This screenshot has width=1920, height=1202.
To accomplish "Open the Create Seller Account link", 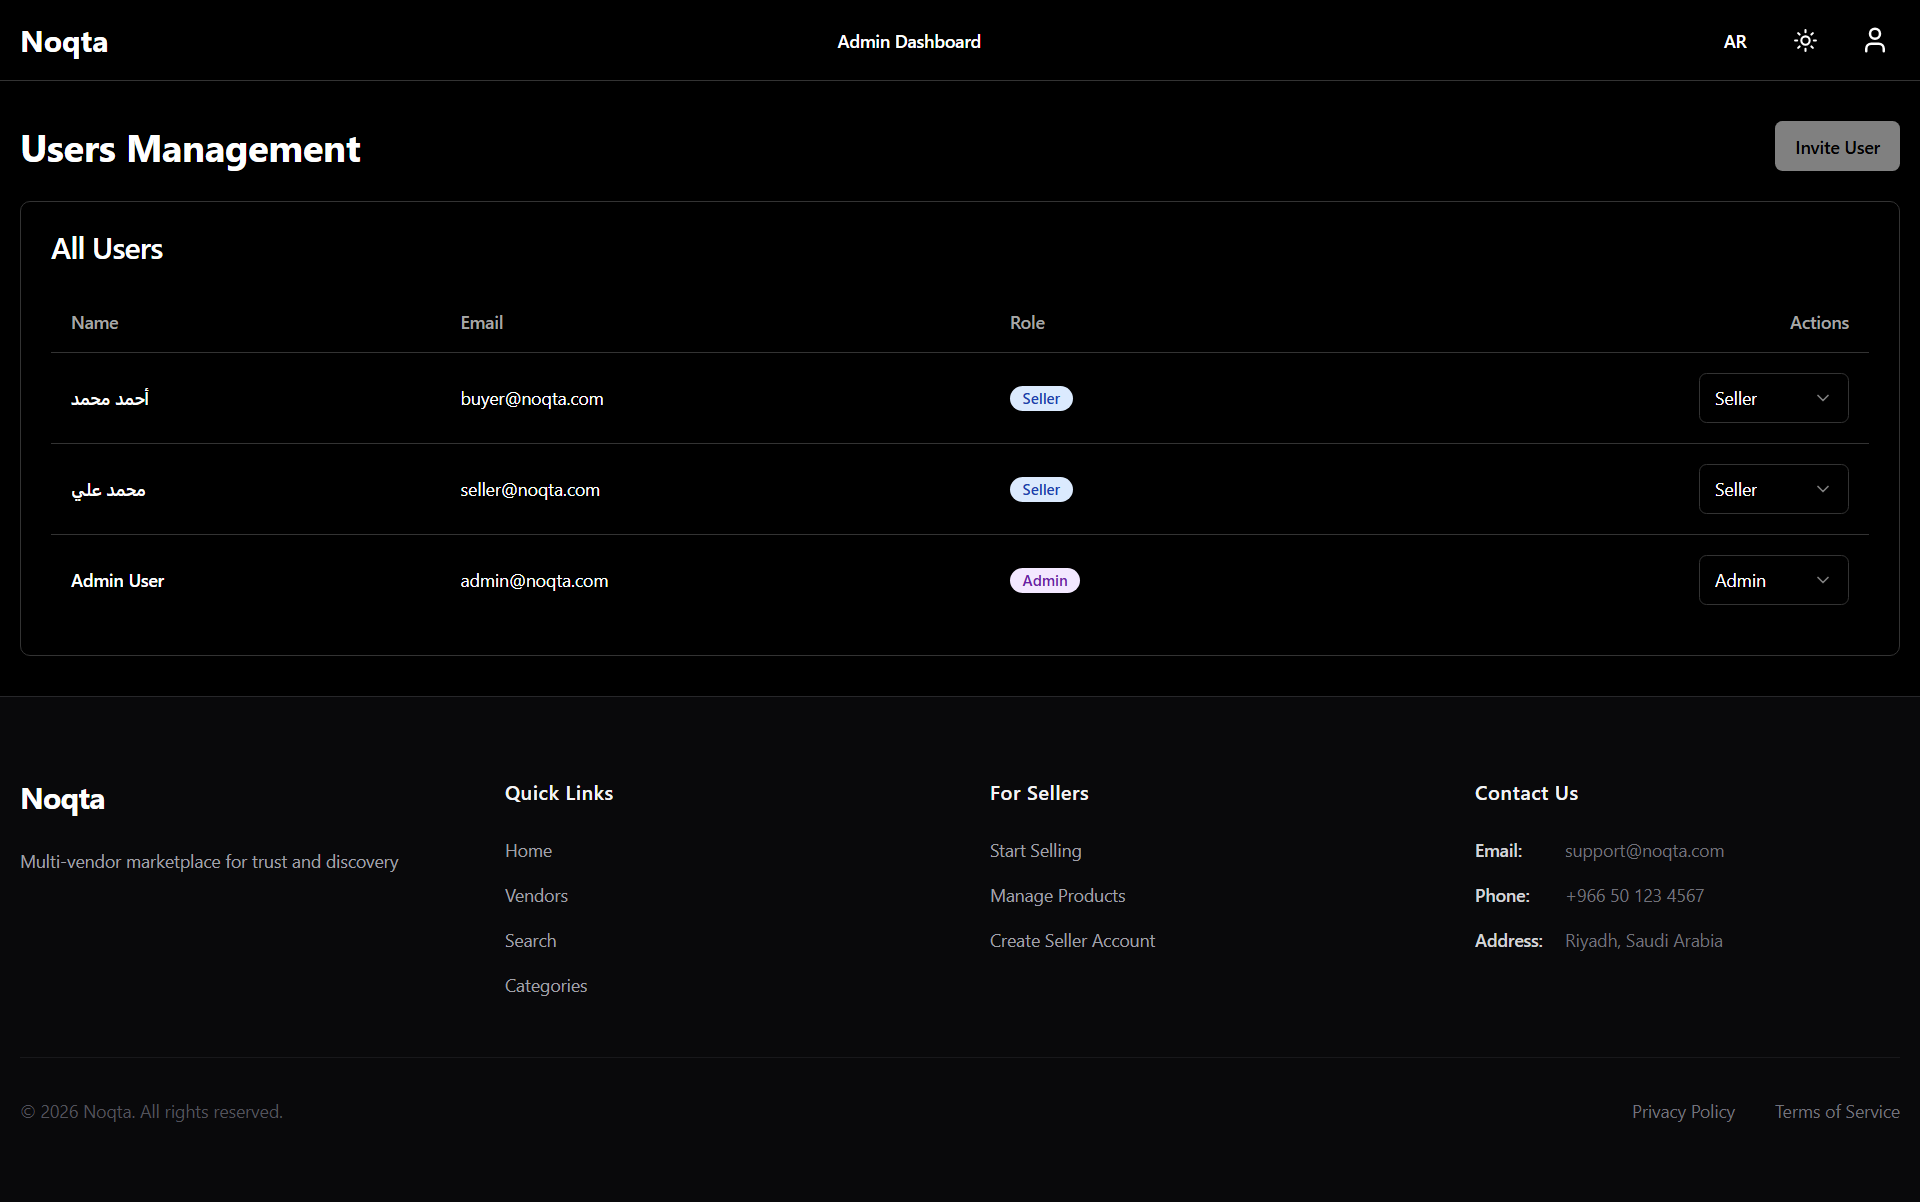I will (1072, 940).
